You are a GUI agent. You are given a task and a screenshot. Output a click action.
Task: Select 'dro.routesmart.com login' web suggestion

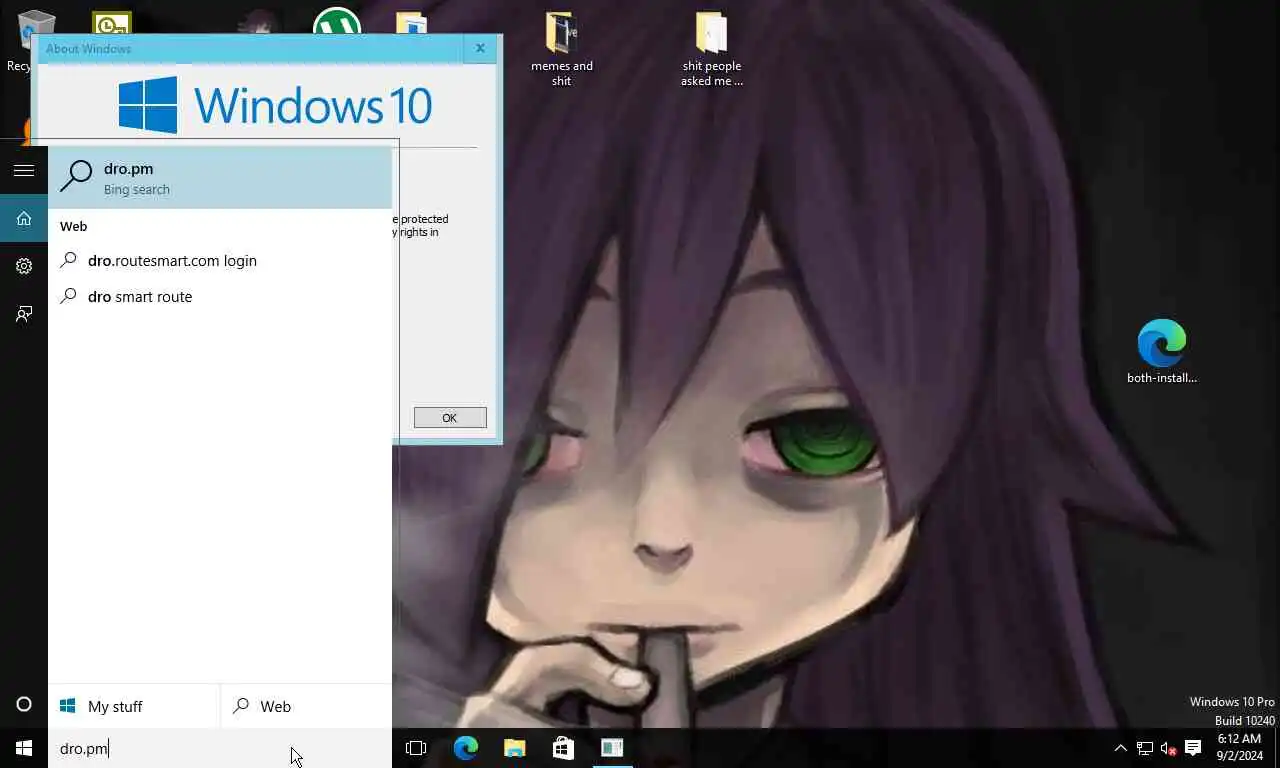coord(220,260)
